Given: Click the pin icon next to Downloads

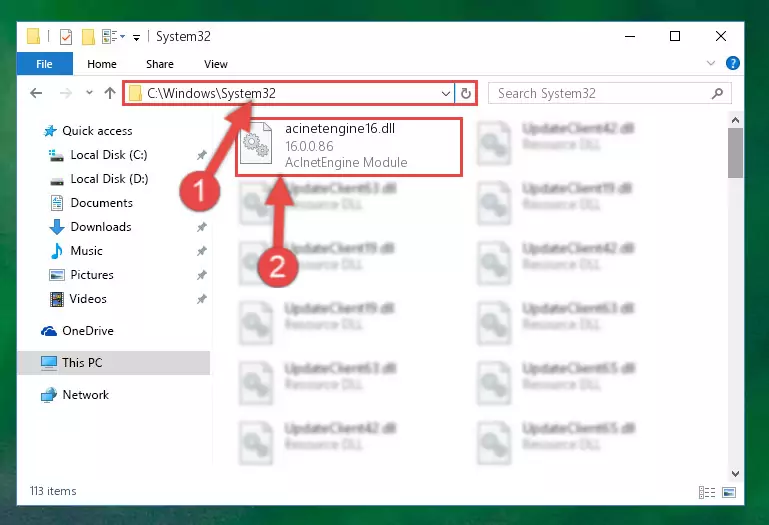Looking at the screenshot, I should [202, 227].
